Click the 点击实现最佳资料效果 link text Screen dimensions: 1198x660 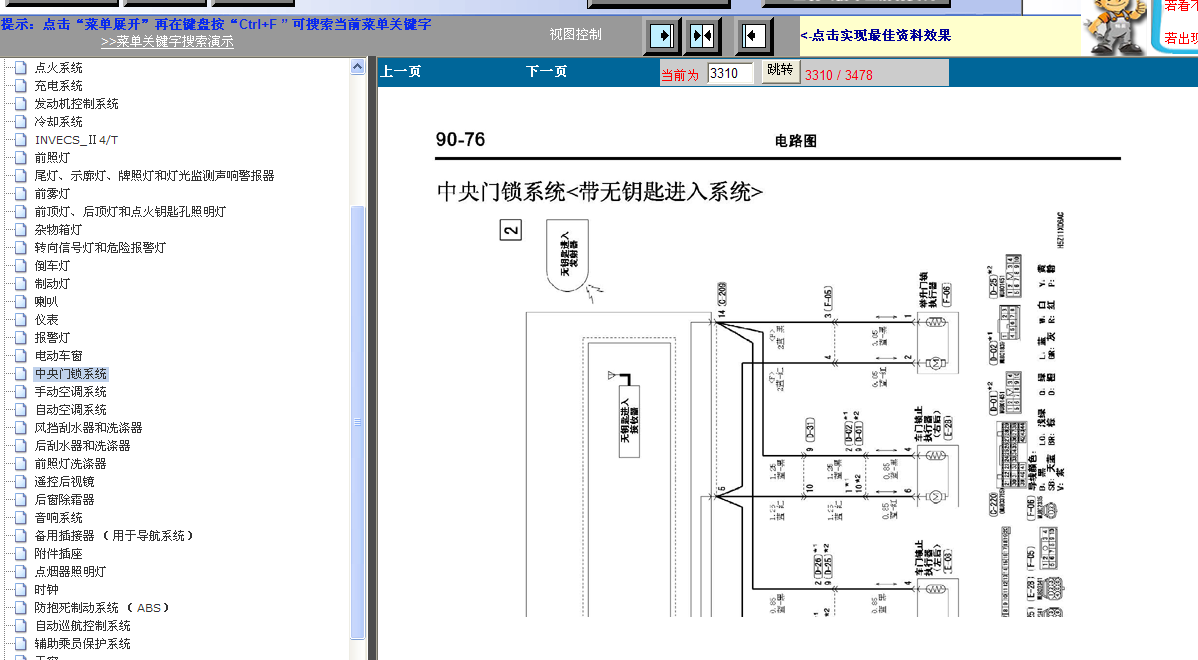pyautogui.click(x=876, y=35)
